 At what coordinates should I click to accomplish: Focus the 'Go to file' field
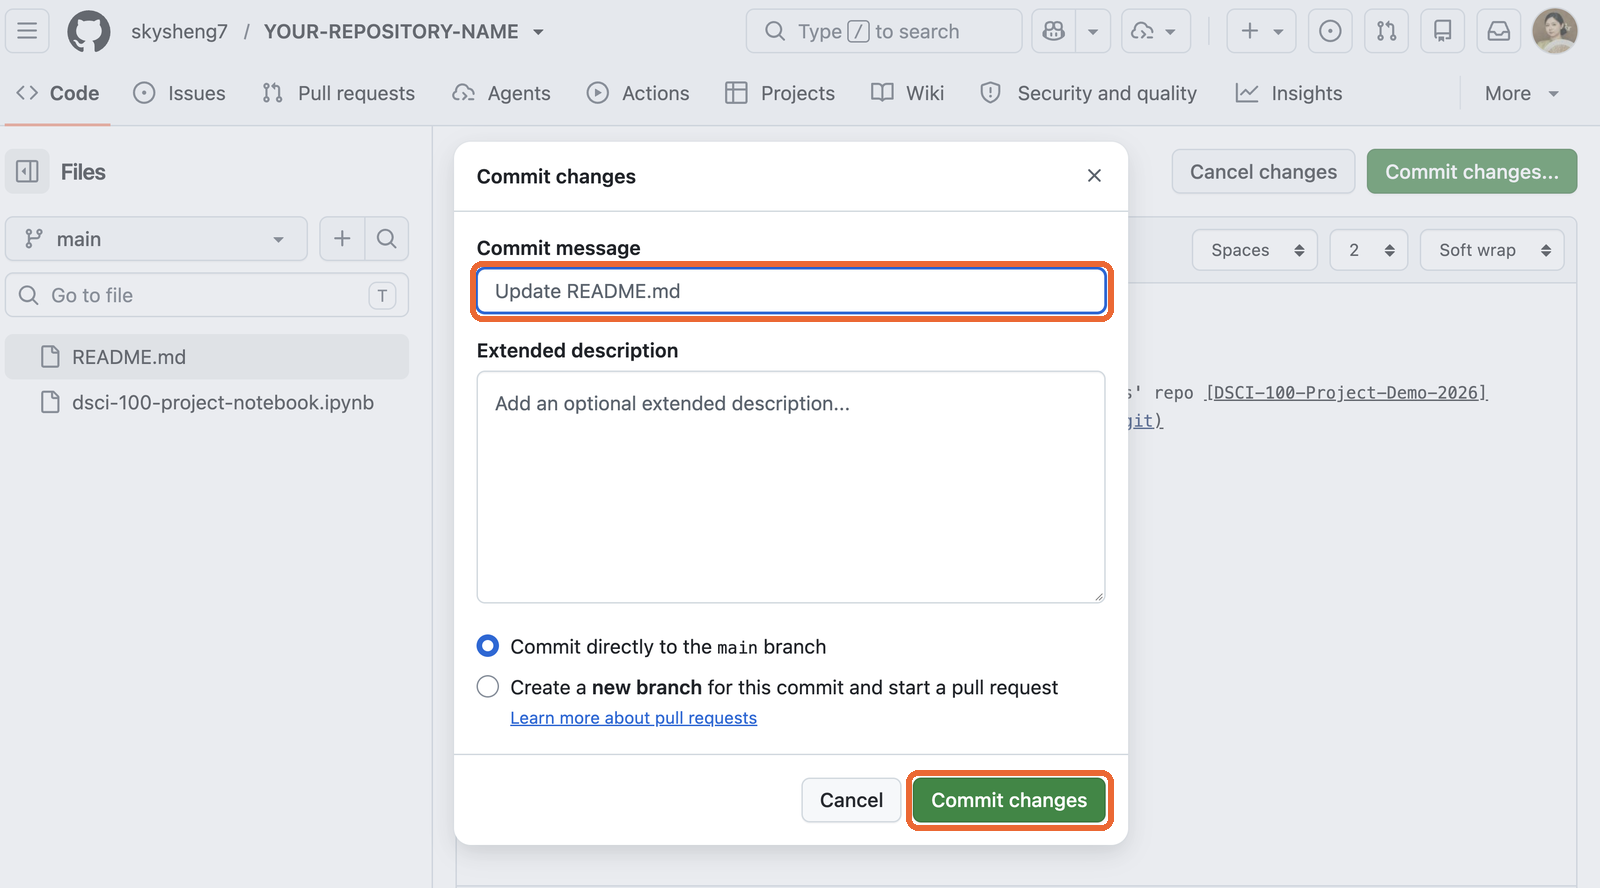[x=207, y=295]
